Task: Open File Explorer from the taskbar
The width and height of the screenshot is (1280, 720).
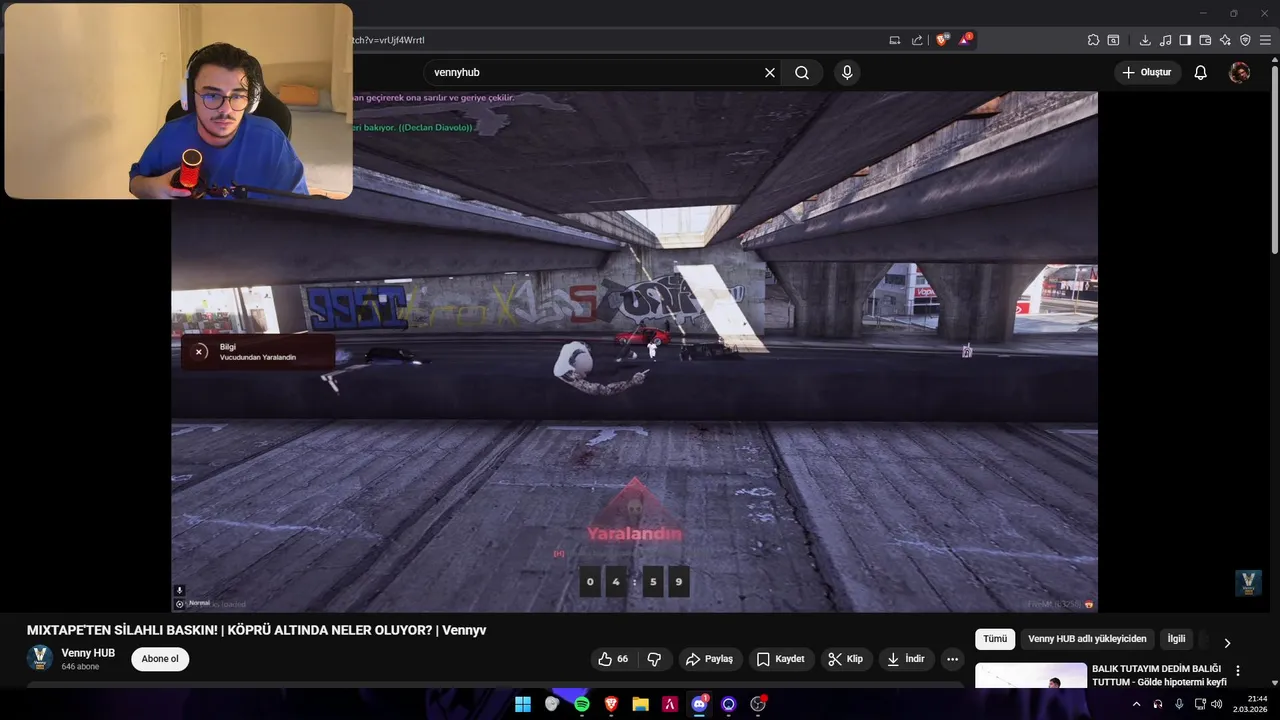Action: (x=640, y=704)
